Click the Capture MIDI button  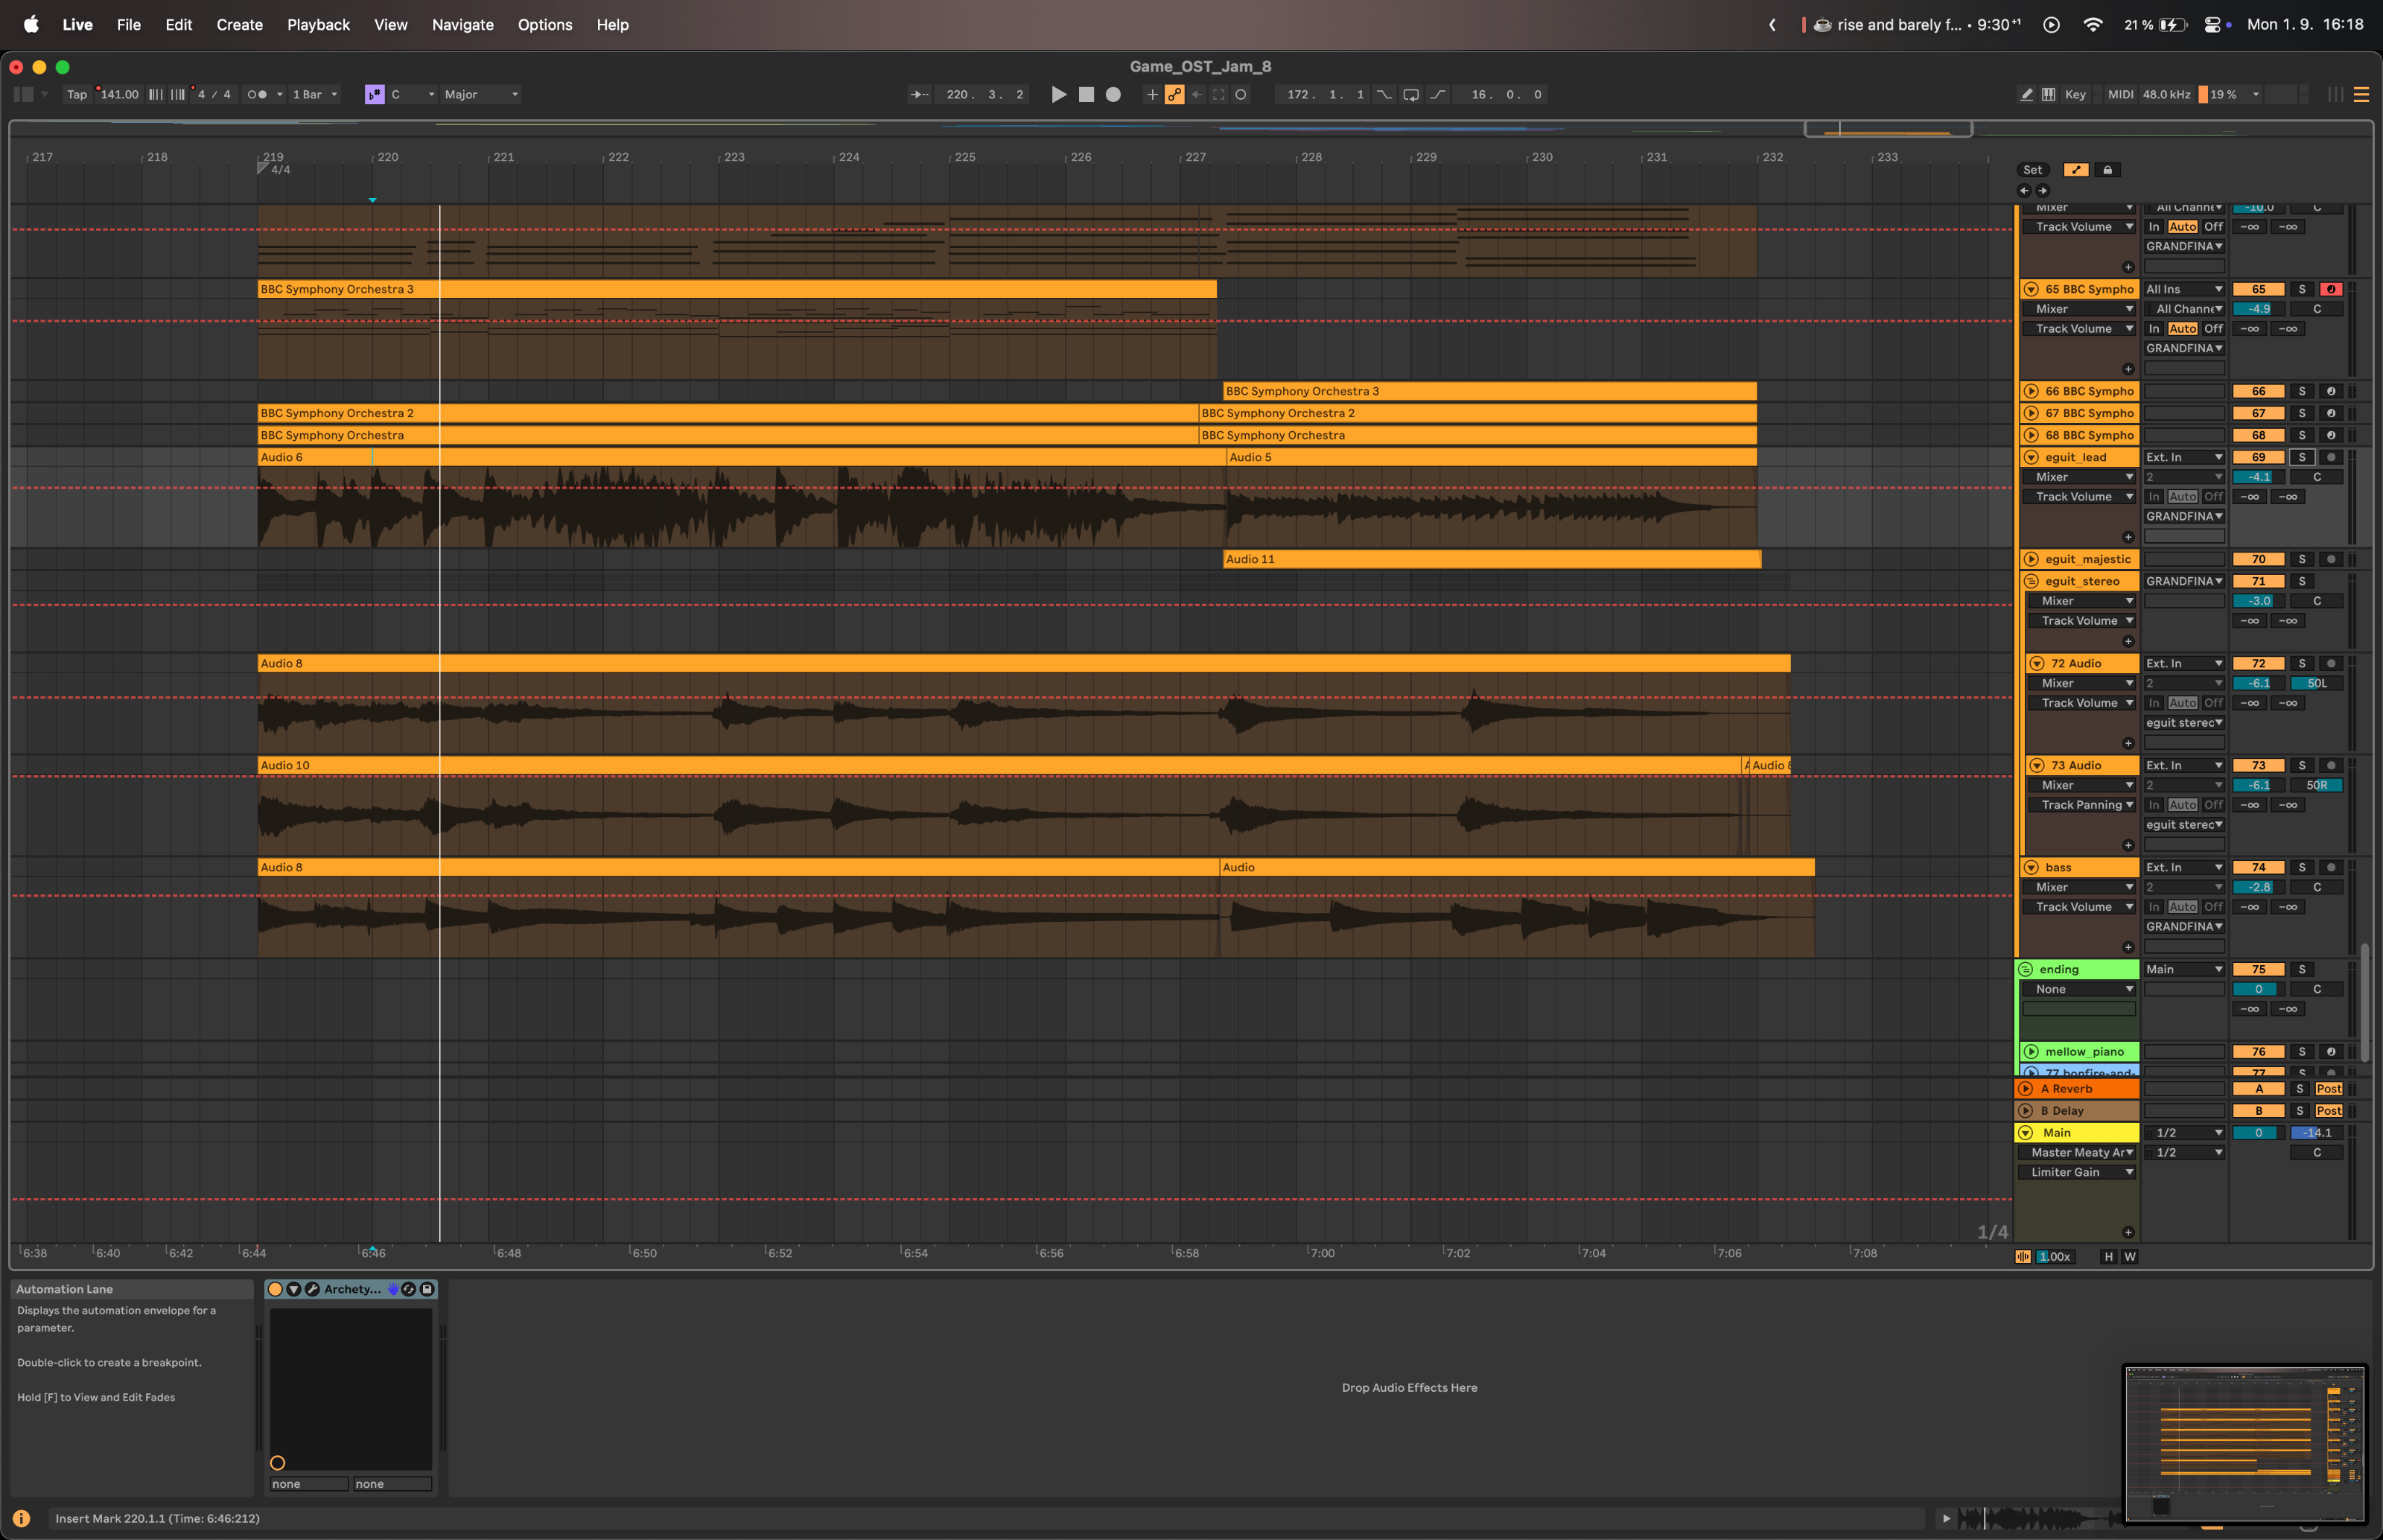1219,94
